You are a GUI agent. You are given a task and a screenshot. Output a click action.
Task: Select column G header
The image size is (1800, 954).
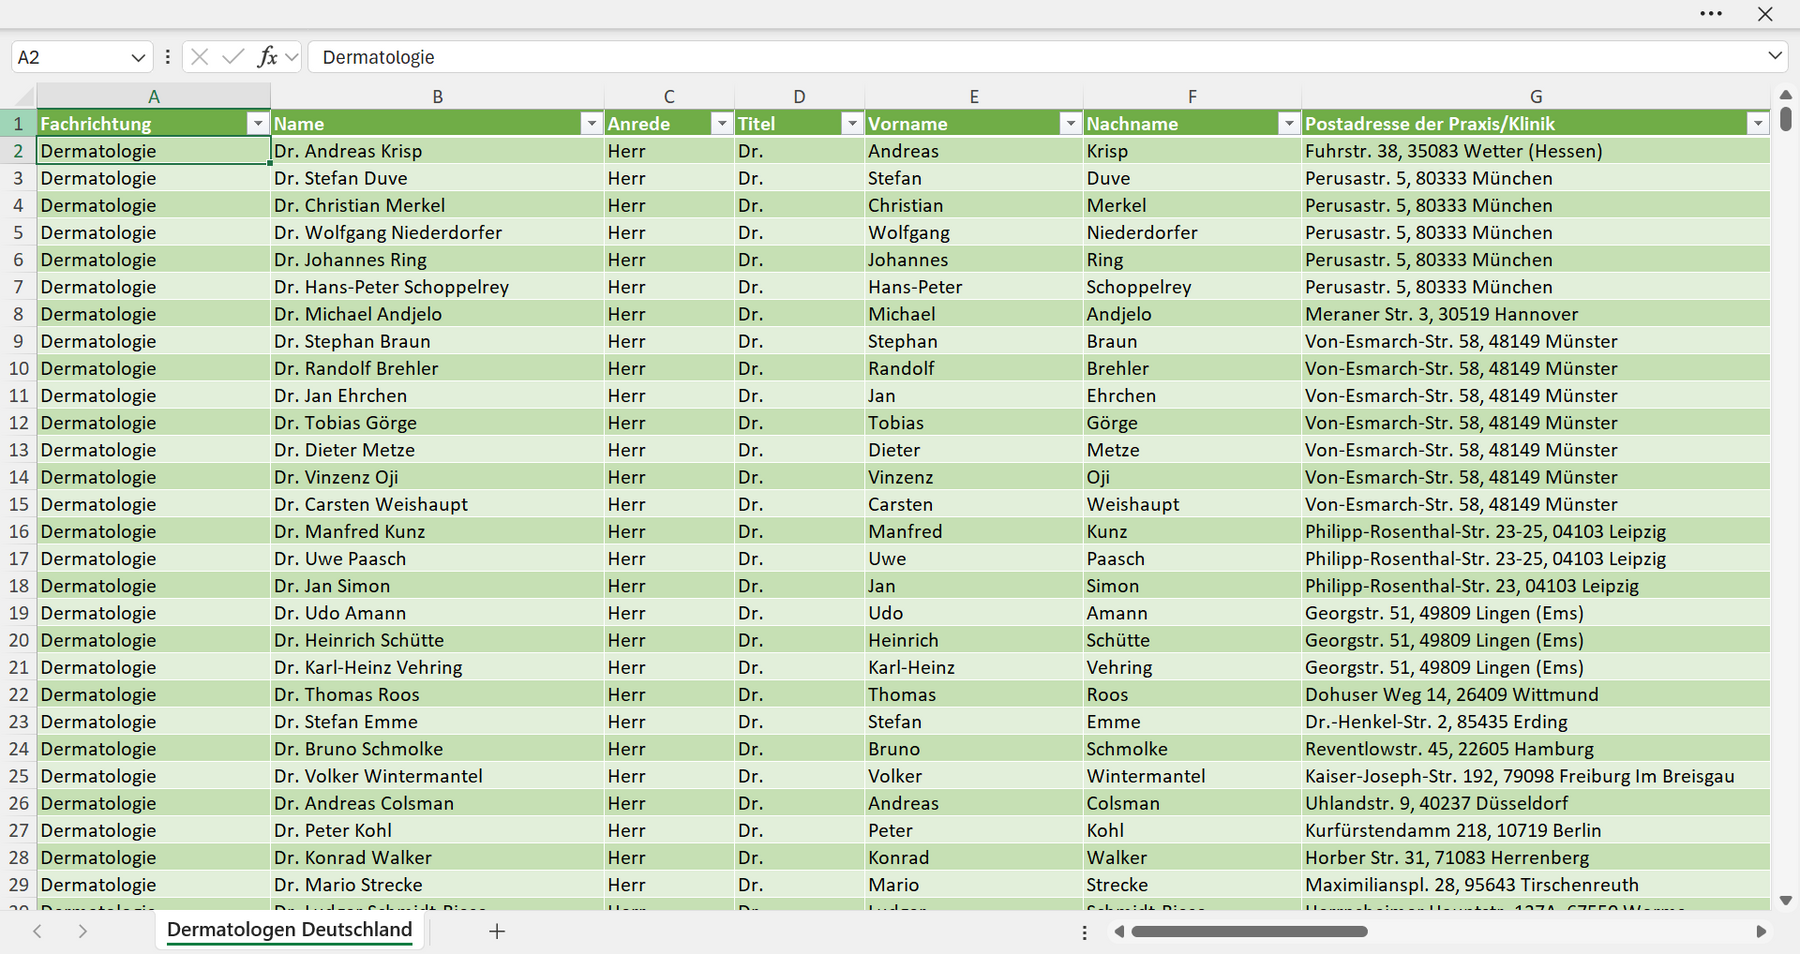(1536, 96)
